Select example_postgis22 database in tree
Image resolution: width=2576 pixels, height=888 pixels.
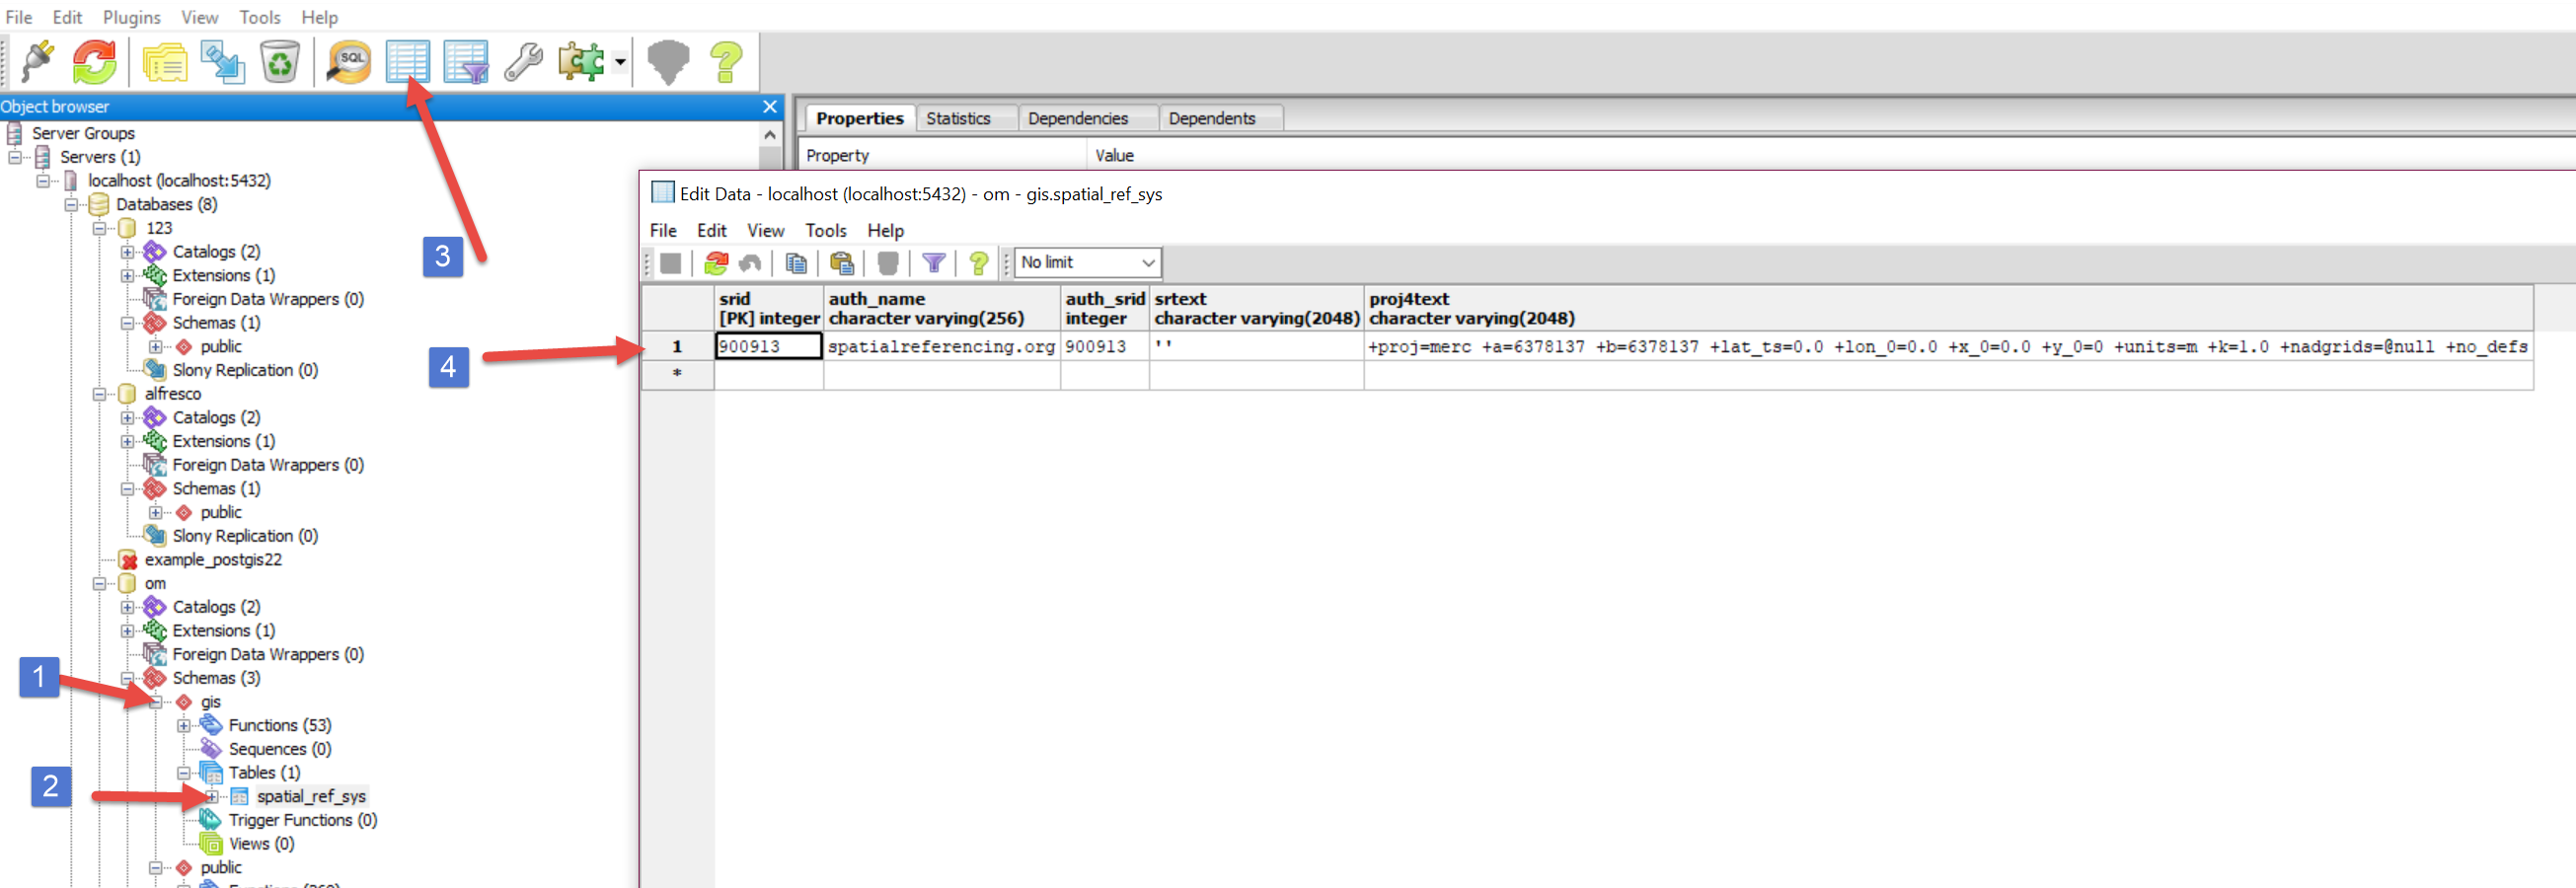point(212,560)
